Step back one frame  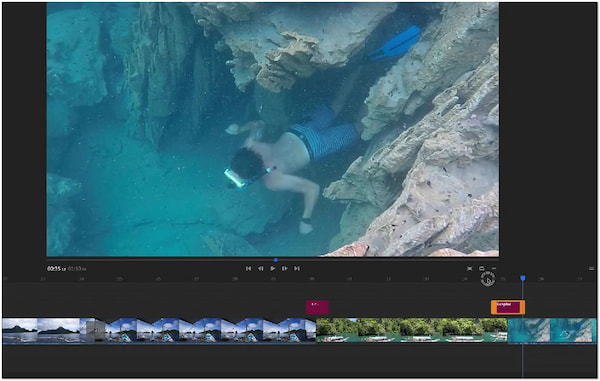click(261, 269)
